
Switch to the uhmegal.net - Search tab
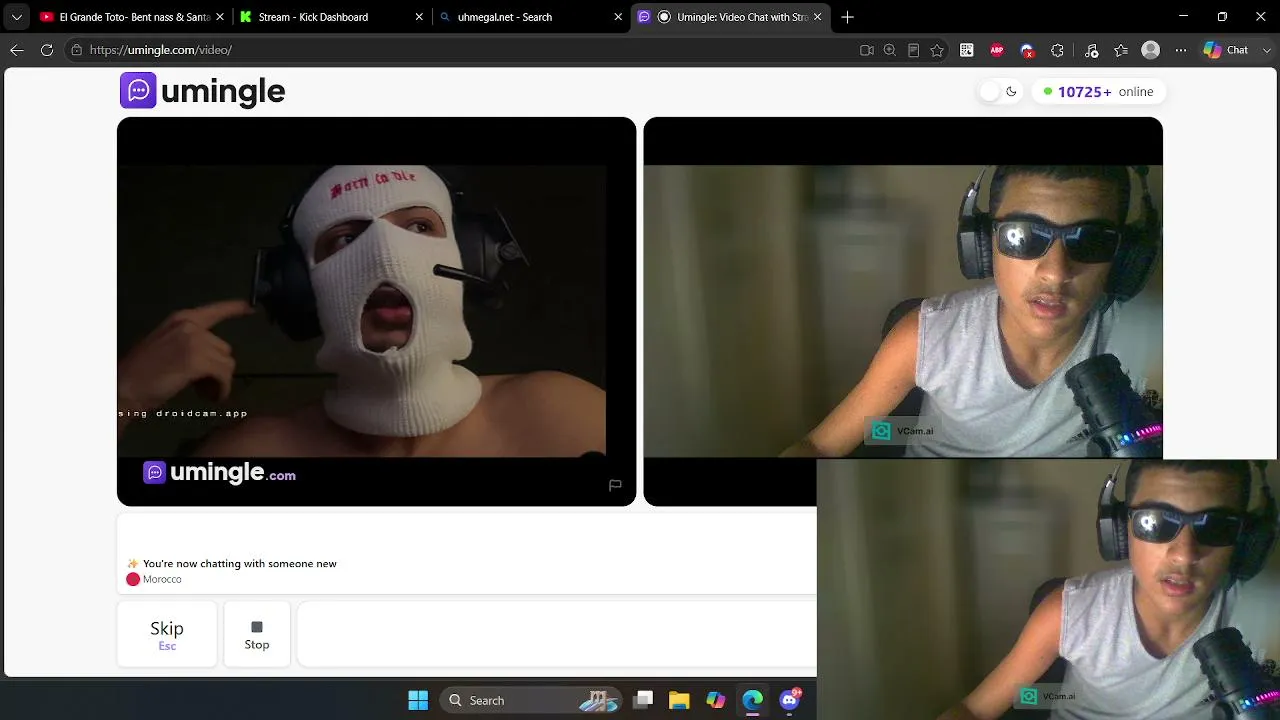click(530, 17)
